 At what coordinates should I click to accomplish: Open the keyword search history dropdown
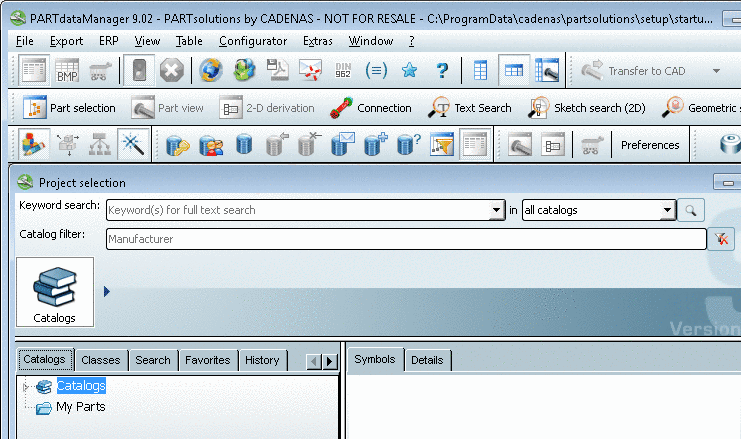point(496,210)
